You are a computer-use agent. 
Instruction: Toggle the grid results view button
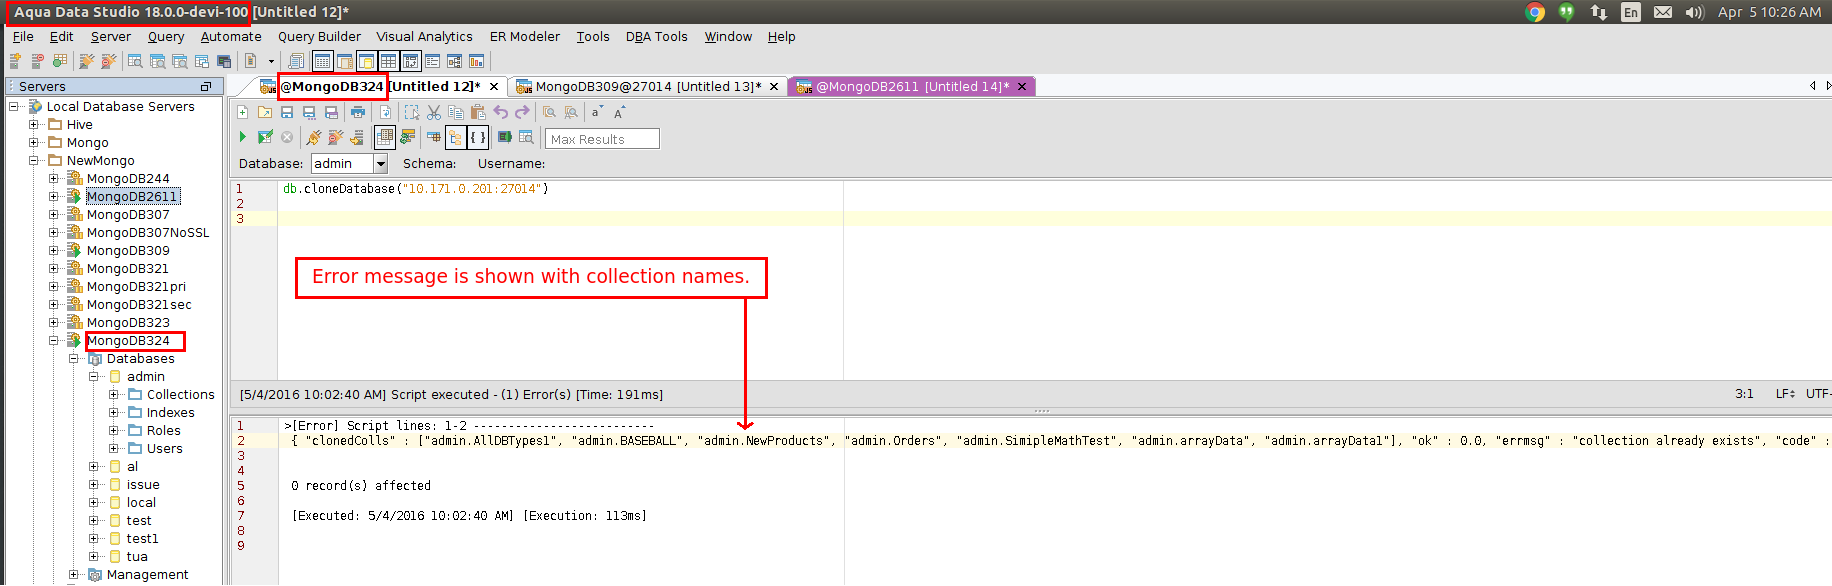tap(385, 137)
